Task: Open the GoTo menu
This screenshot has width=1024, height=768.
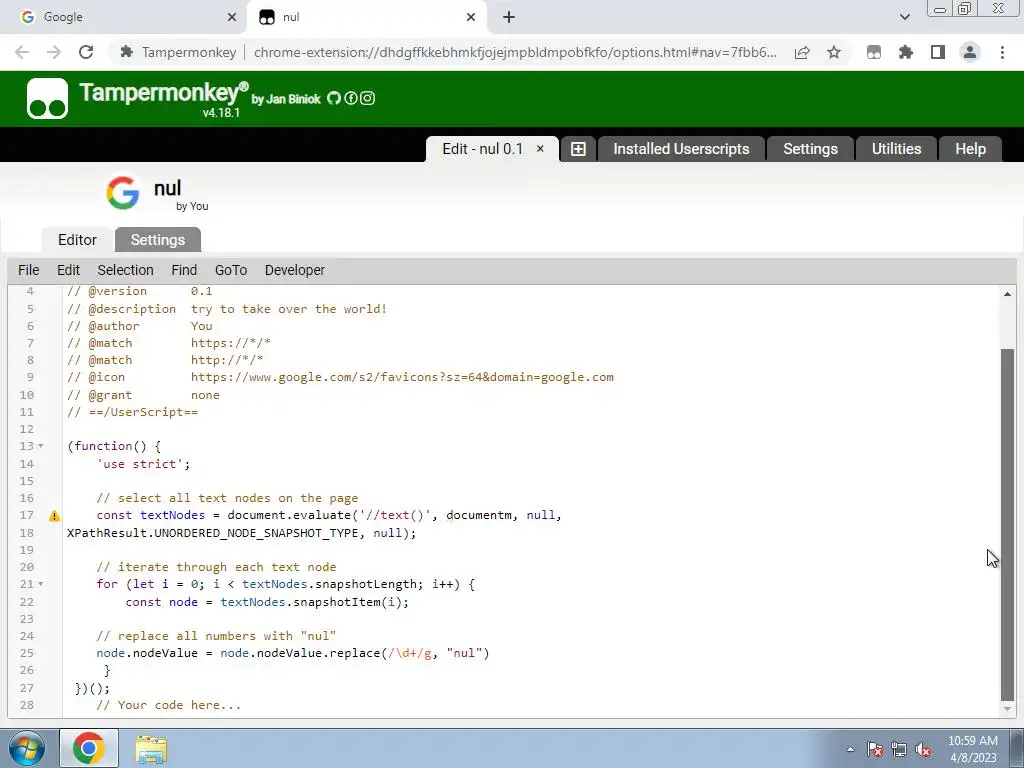Action: tap(231, 270)
